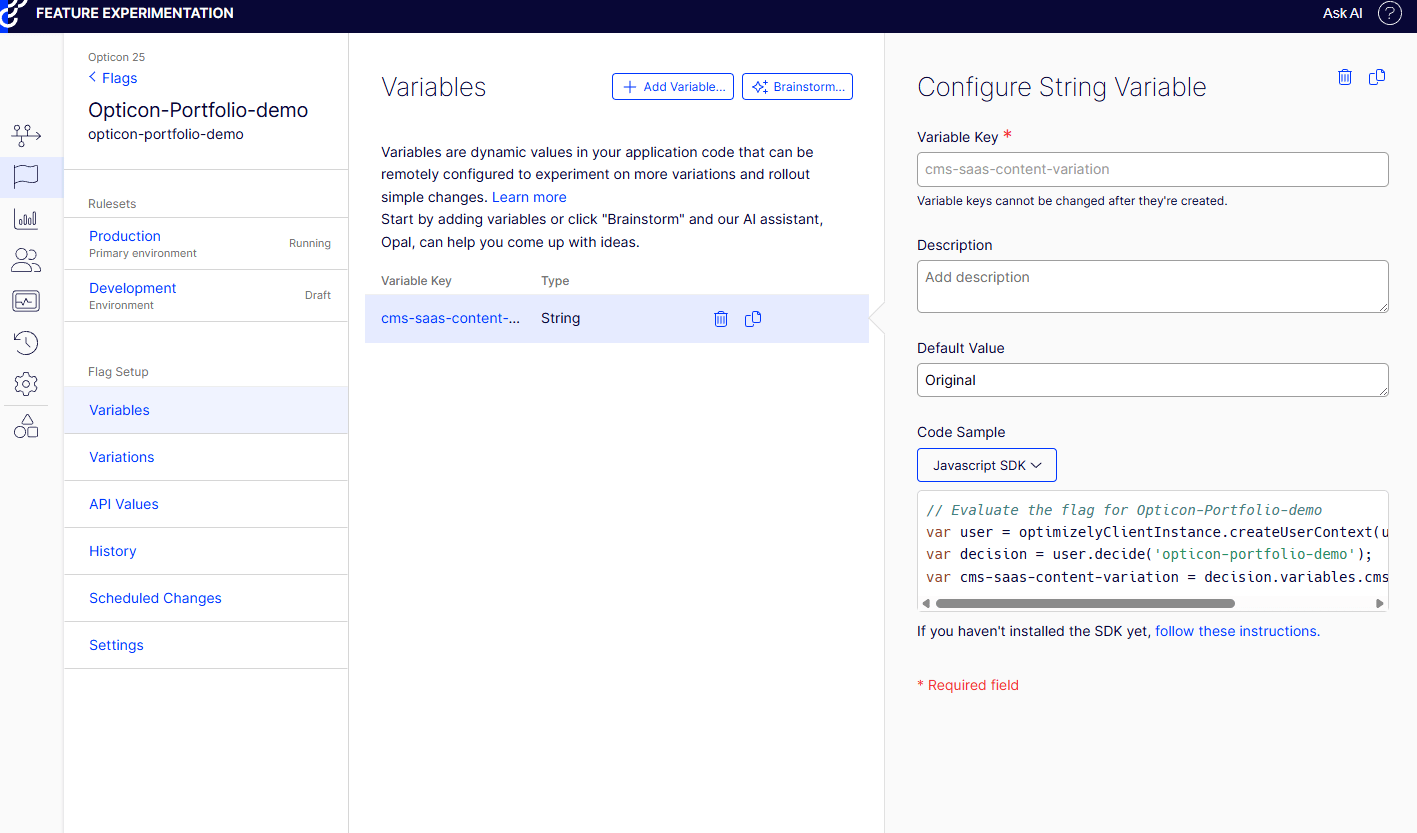Click the Default Value field showing Original
Screen dimensions: 1417x833
click(1151, 380)
